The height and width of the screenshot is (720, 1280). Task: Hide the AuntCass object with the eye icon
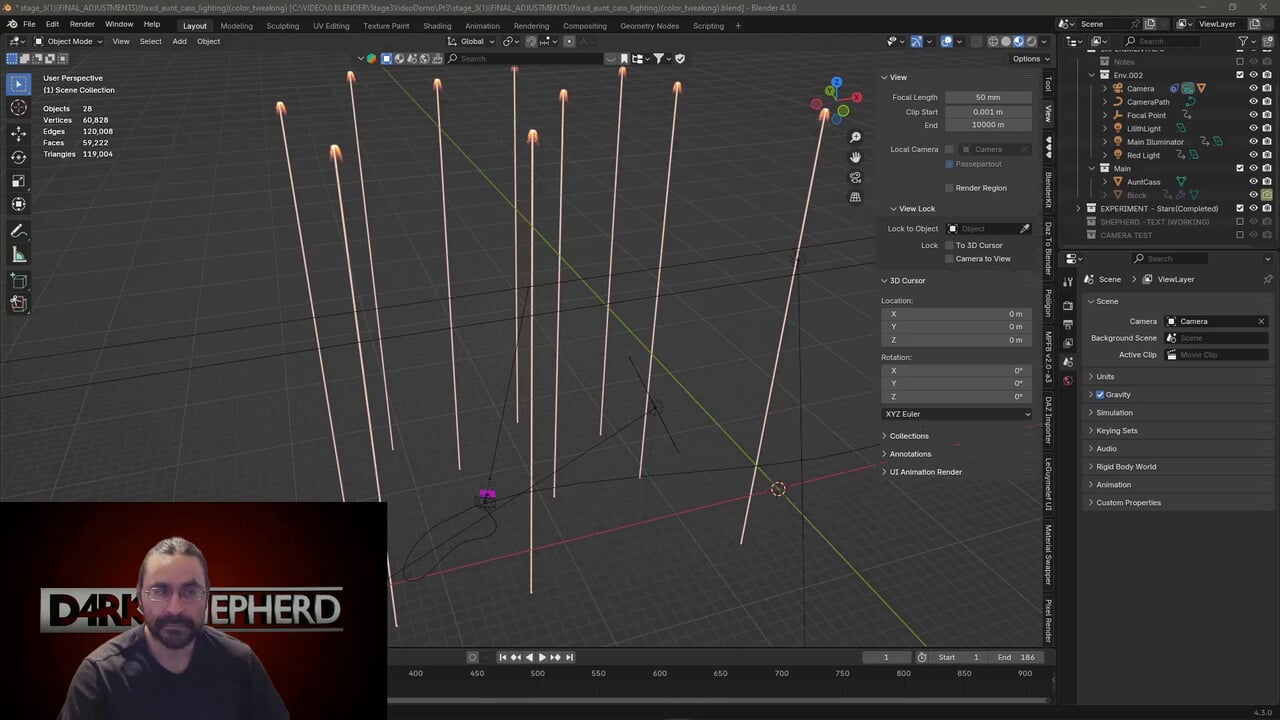(1253, 182)
